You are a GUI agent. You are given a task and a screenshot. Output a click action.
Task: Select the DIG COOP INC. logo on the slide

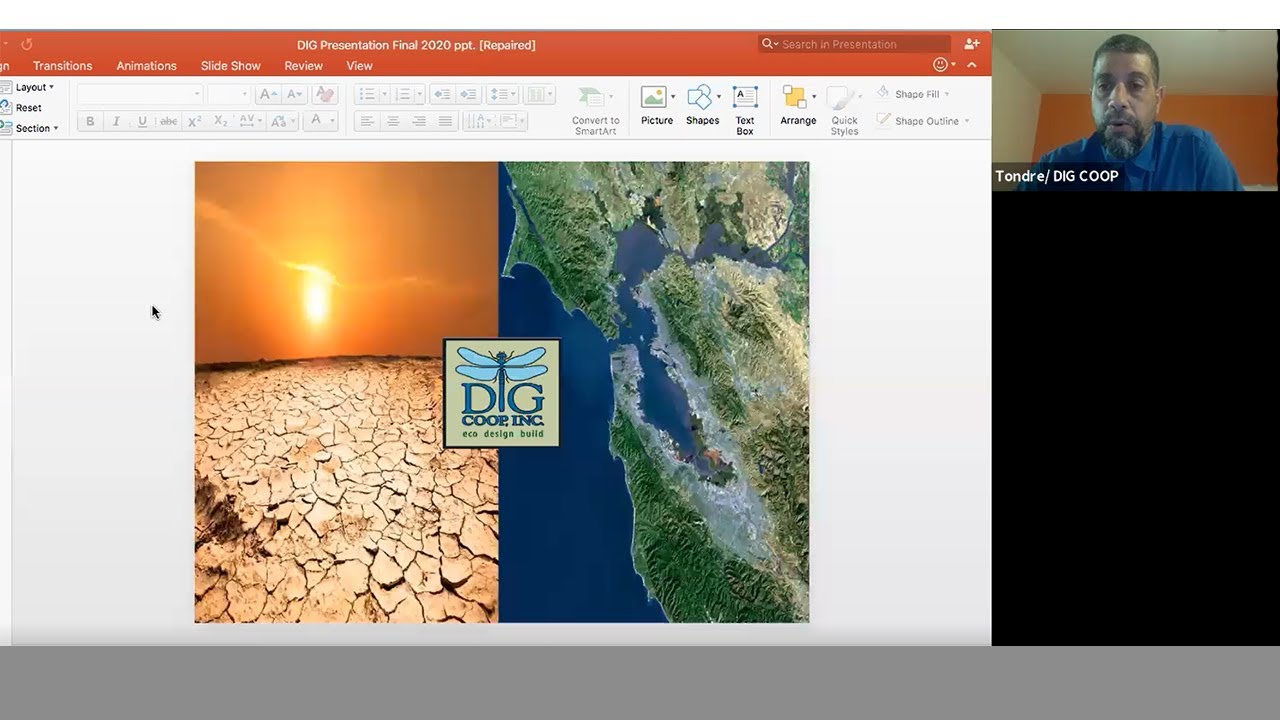[x=502, y=393]
